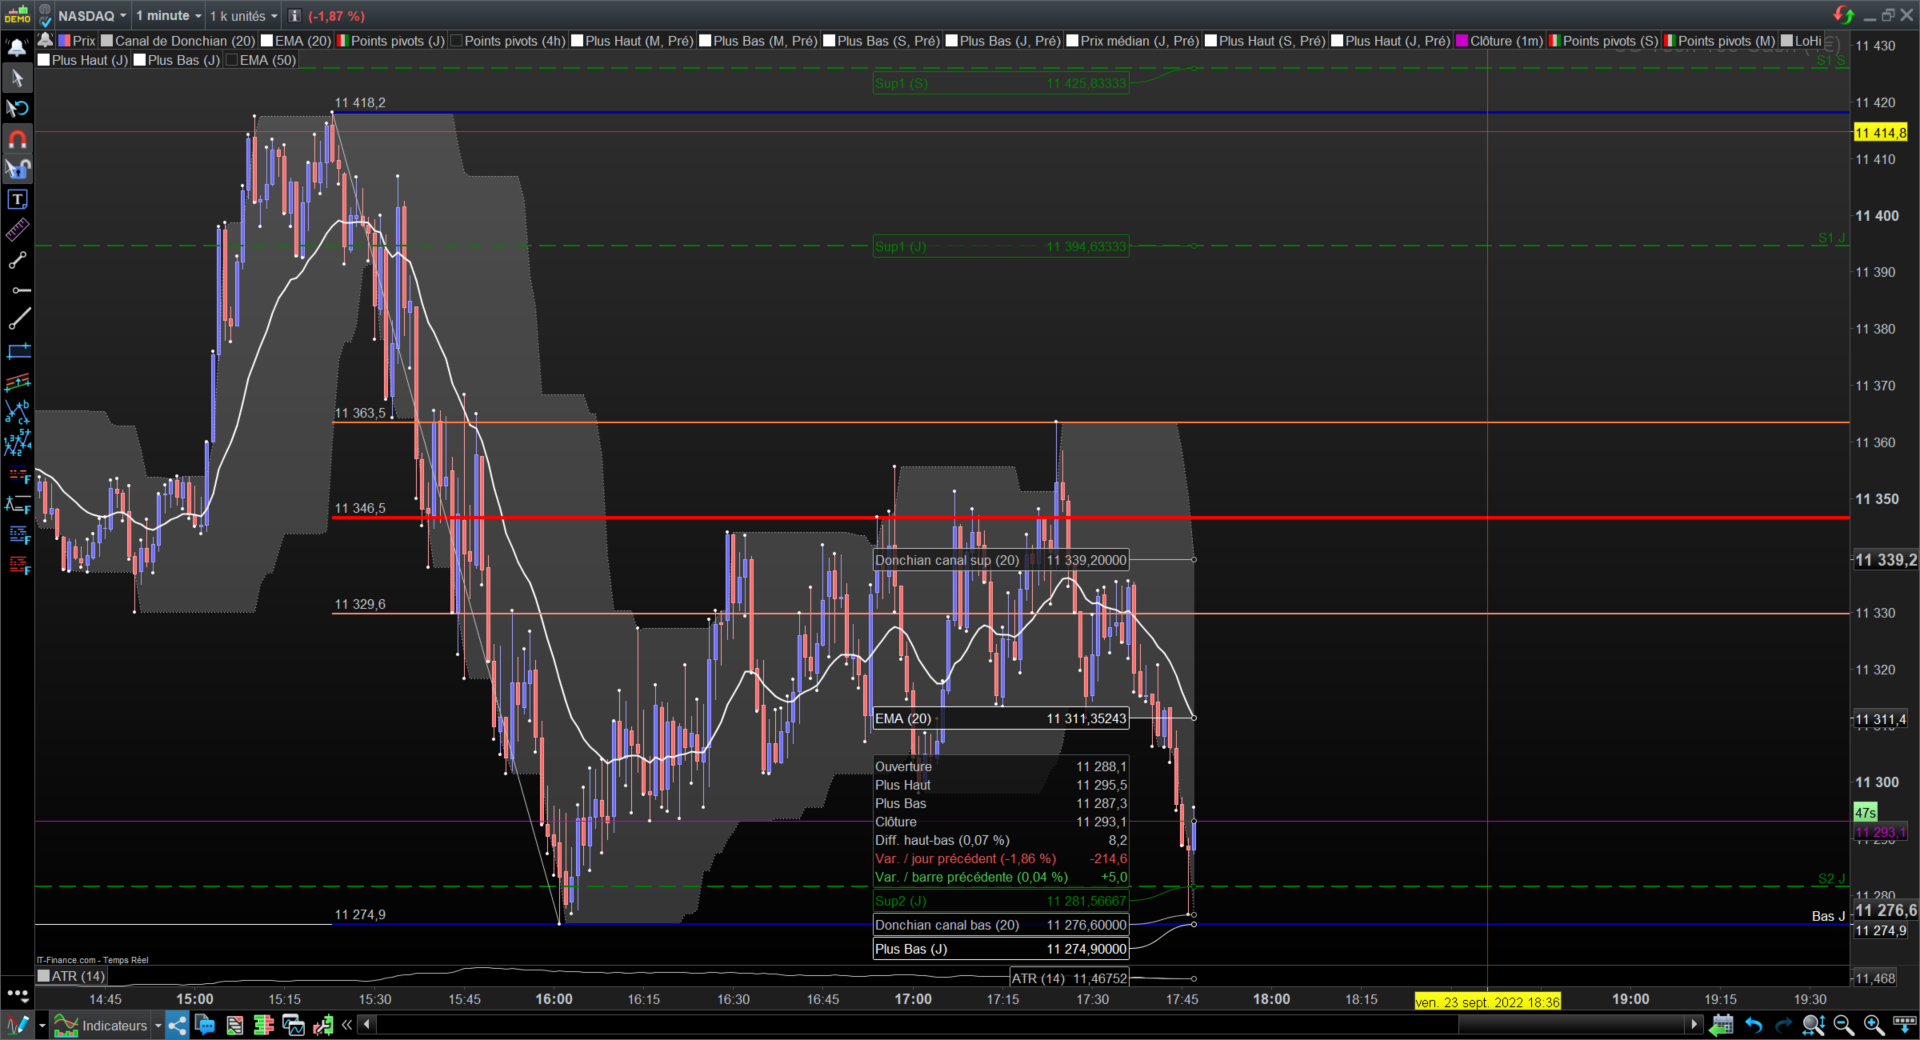The image size is (1920, 1040).
Task: Click the DEMO mode icon
Action: (17, 15)
